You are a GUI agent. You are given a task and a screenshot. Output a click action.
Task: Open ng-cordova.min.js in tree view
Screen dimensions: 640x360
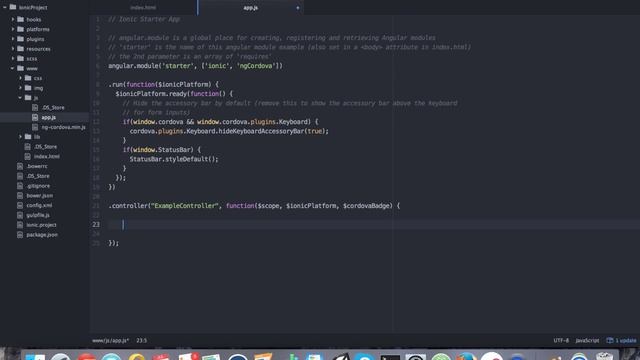coord(64,127)
